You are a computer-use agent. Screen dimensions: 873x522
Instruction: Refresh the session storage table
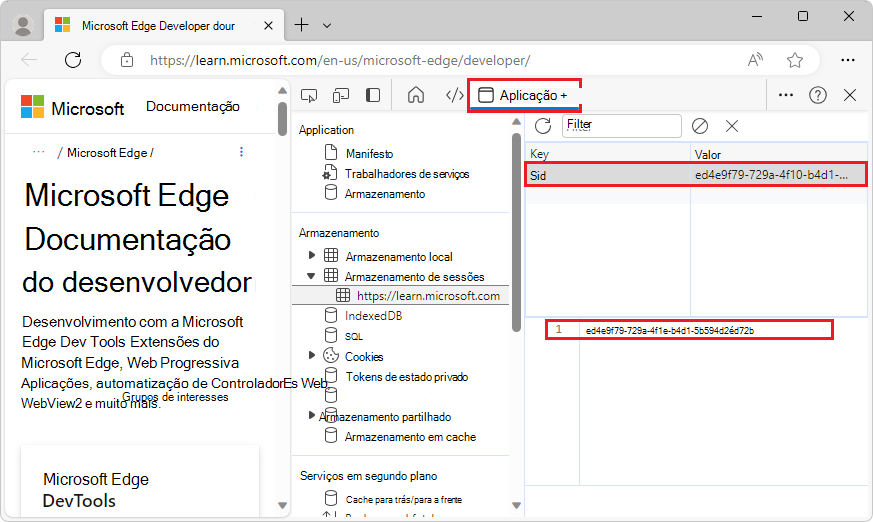[x=543, y=126]
